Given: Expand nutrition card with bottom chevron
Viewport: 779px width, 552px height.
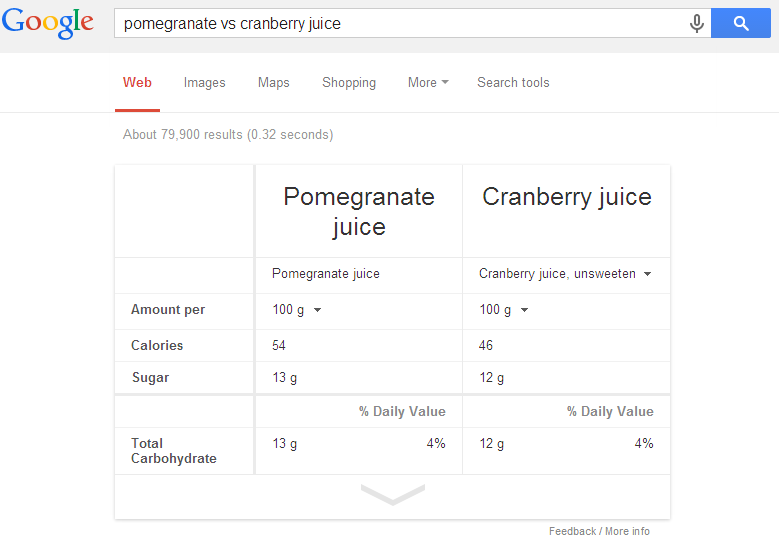Looking at the screenshot, I should [392, 494].
